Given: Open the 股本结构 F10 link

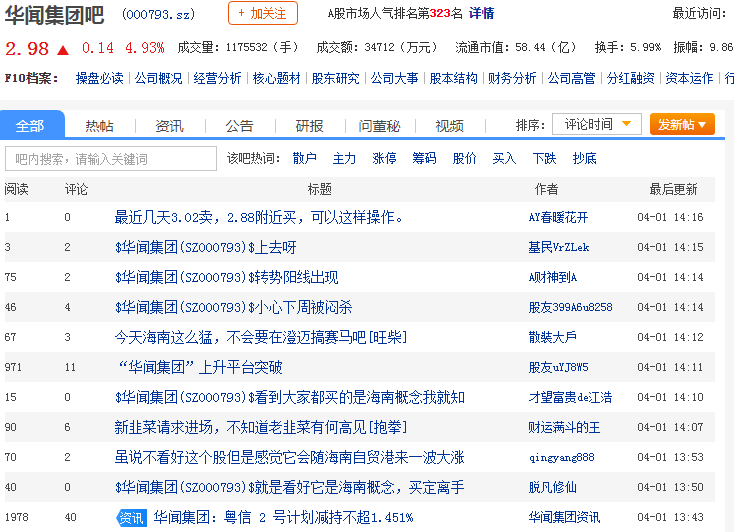Looking at the screenshot, I should pyautogui.click(x=453, y=78).
